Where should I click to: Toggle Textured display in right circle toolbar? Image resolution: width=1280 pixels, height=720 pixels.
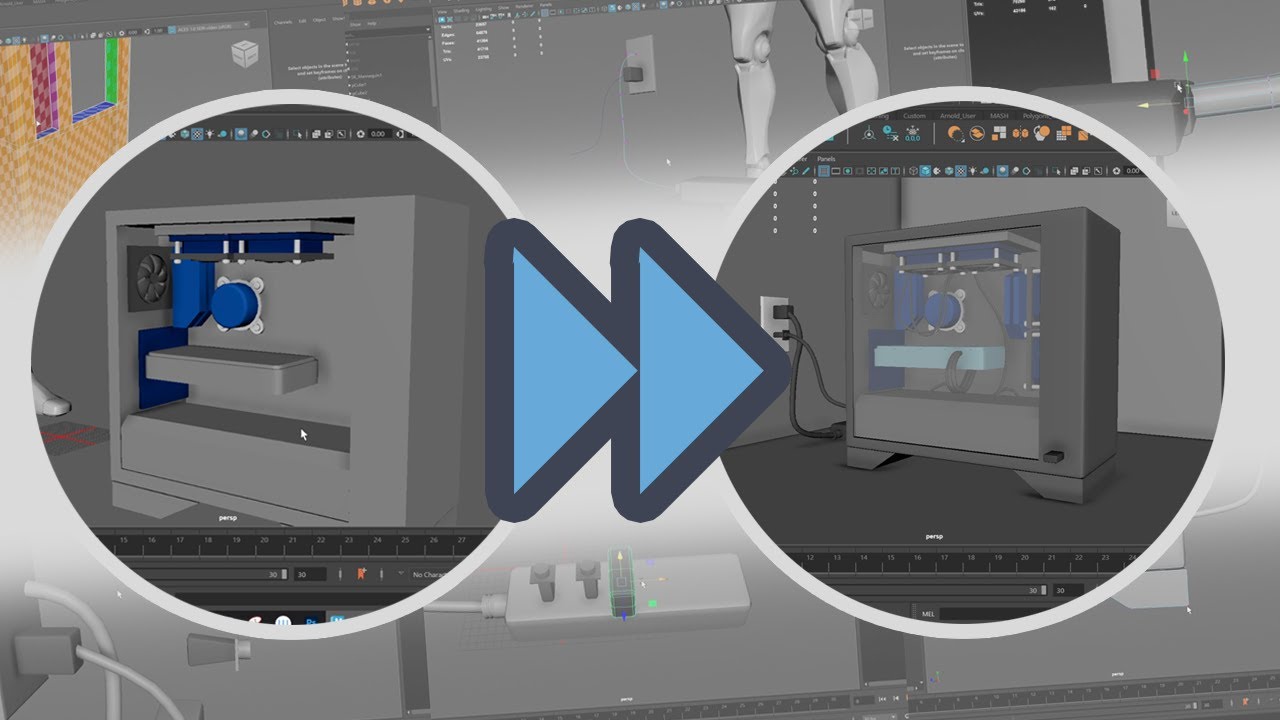click(x=961, y=170)
